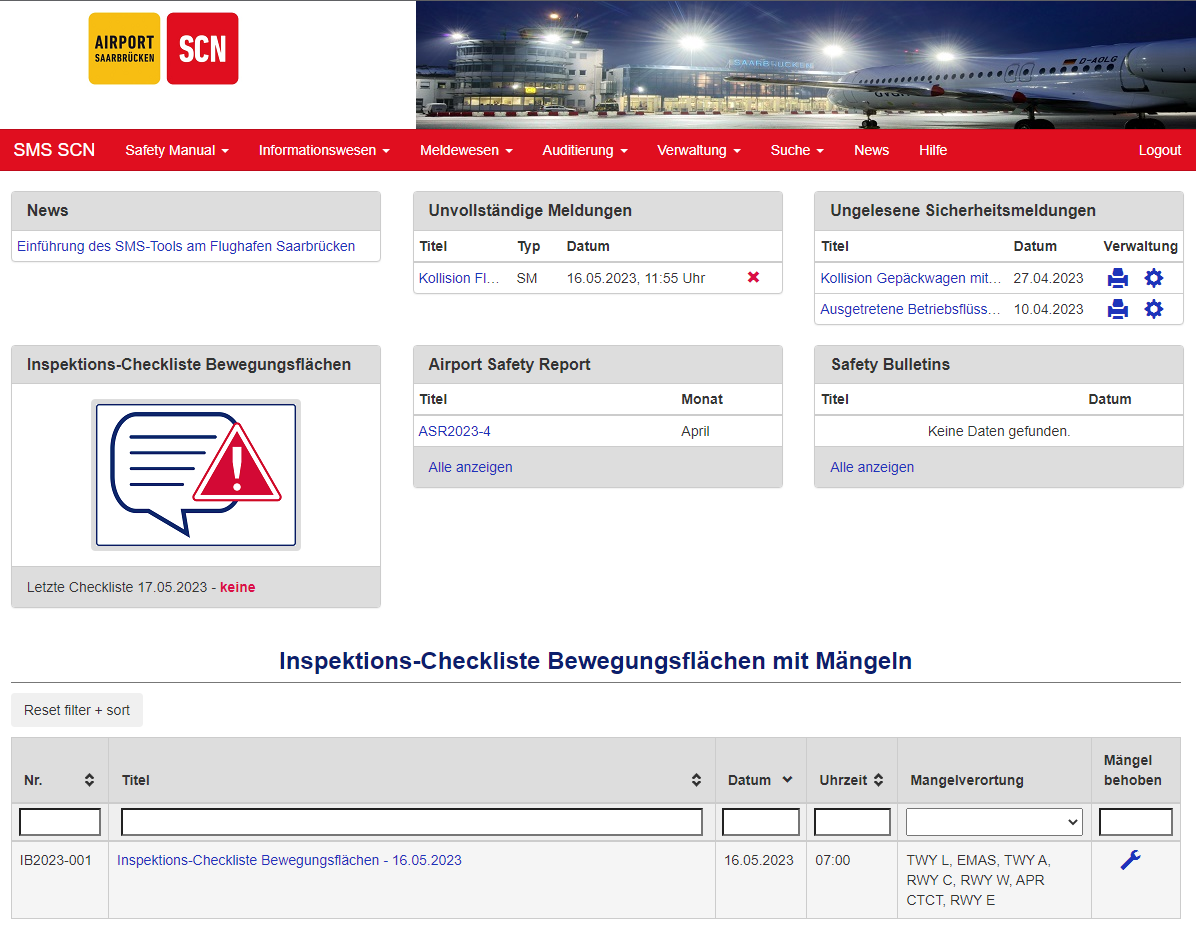Open the Mangelverortung filter dropdown
This screenshot has width=1196, height=931.
click(993, 822)
